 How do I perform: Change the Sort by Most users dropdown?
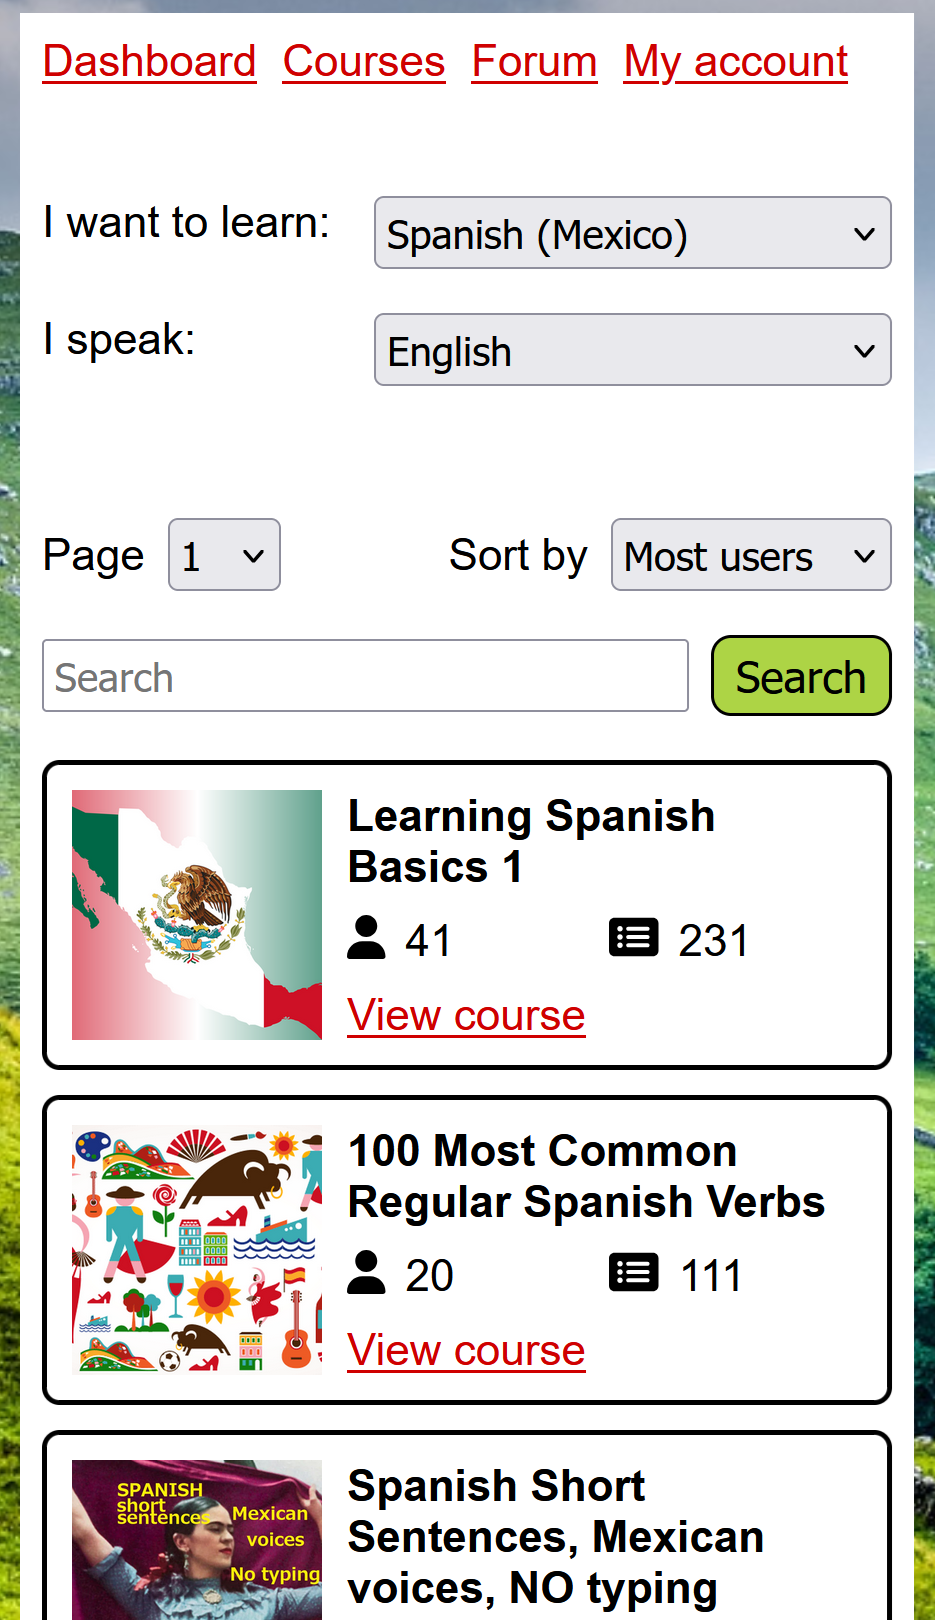[751, 555]
